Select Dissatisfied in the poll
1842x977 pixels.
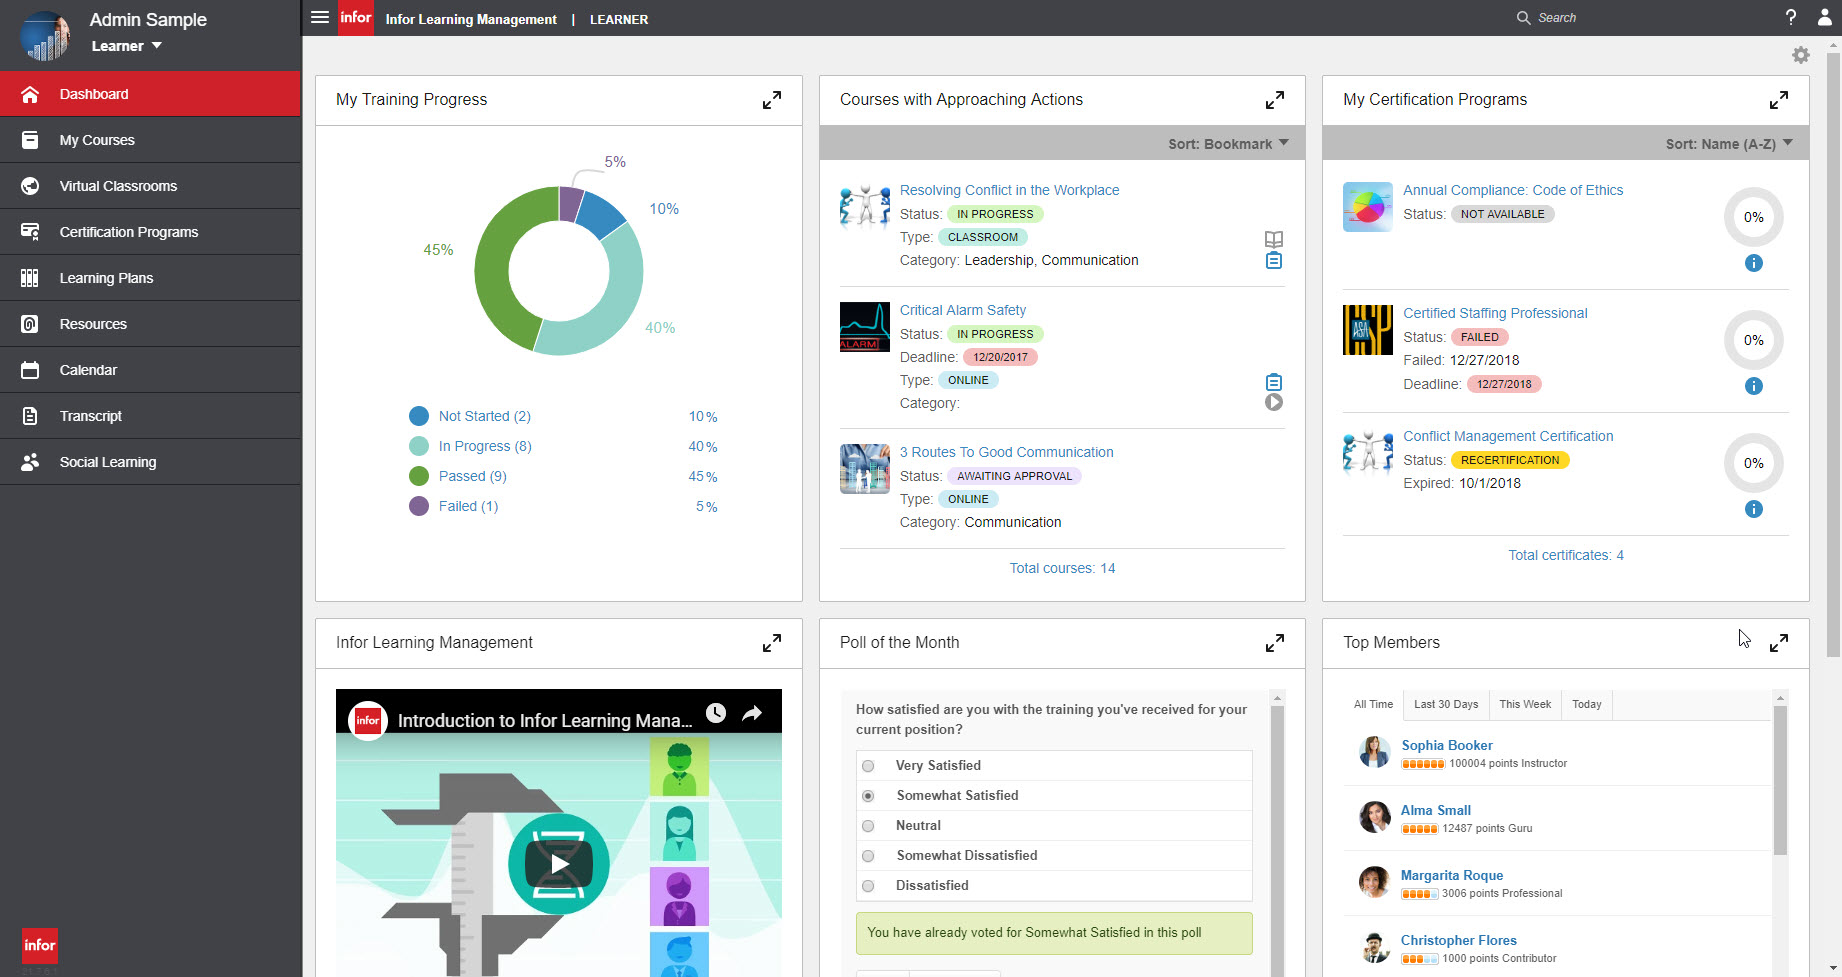[868, 885]
